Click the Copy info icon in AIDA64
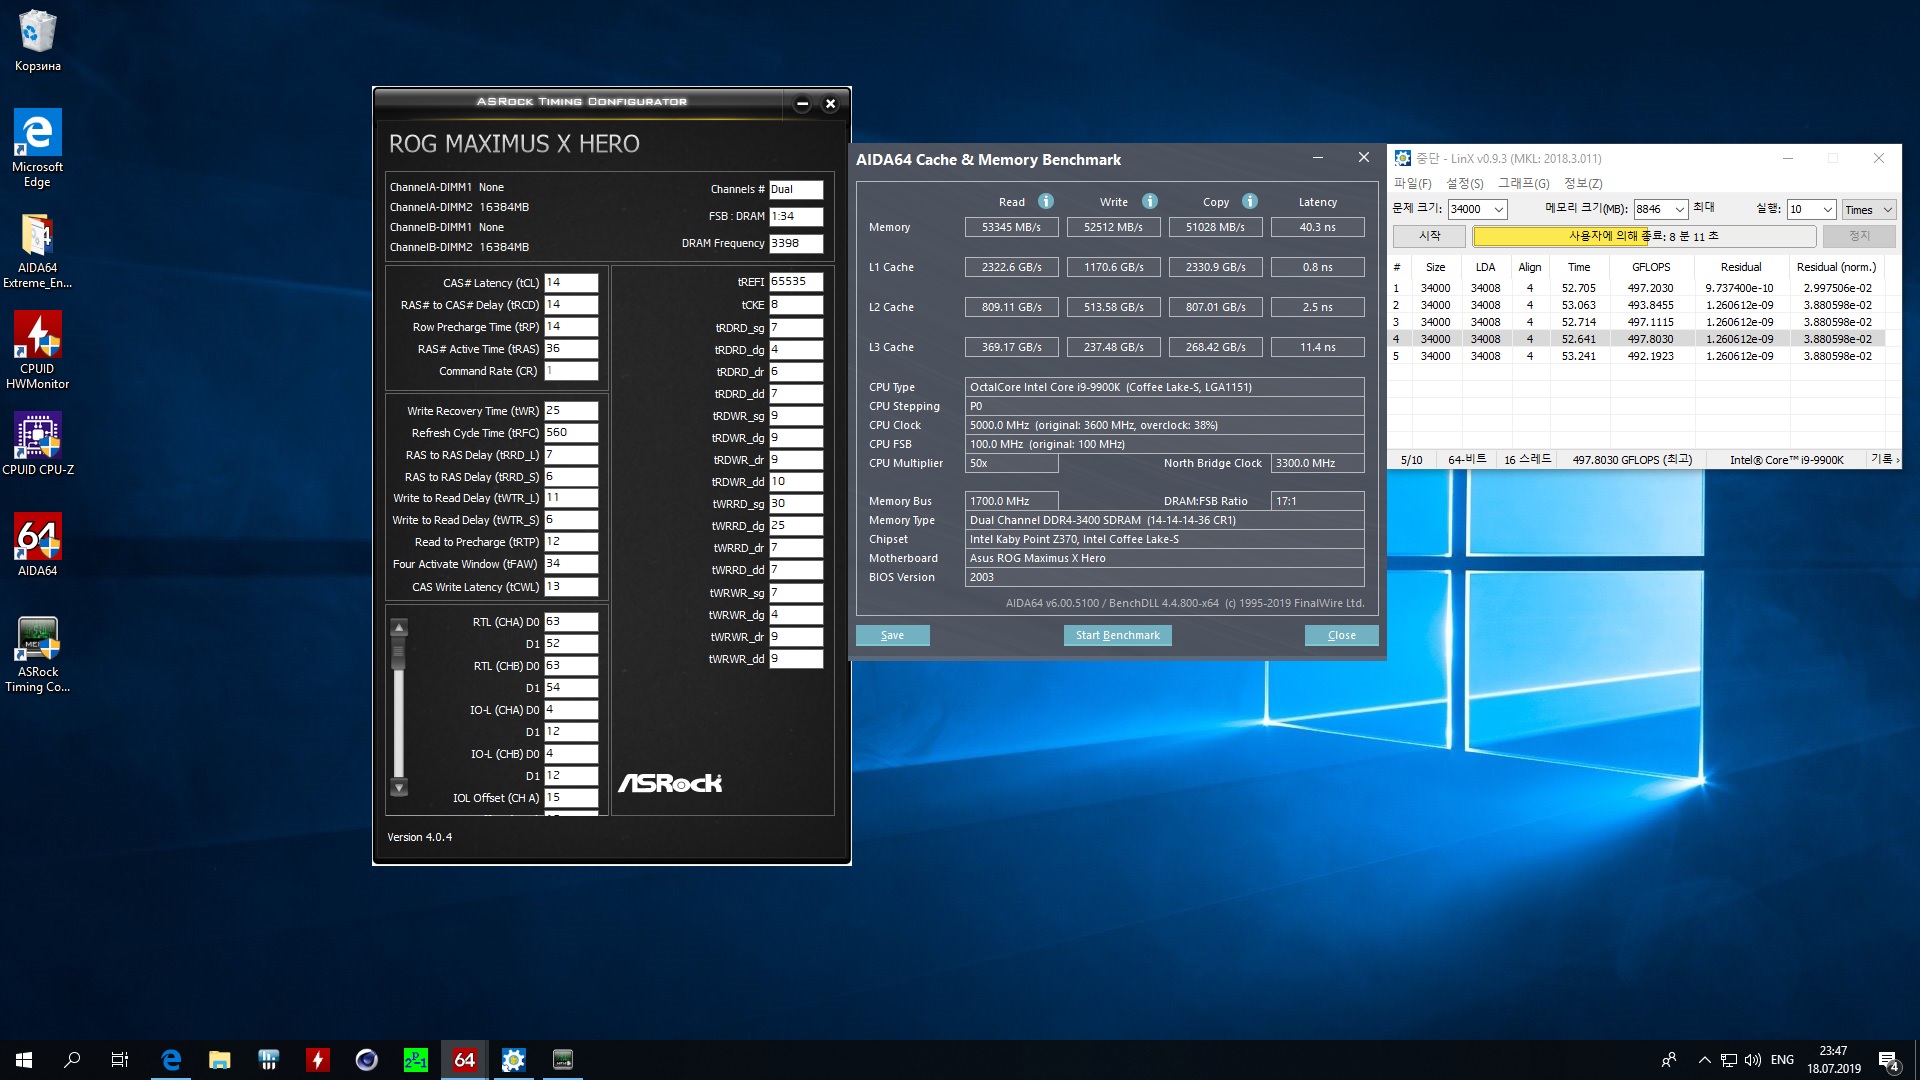The image size is (1920, 1080). pos(1250,201)
